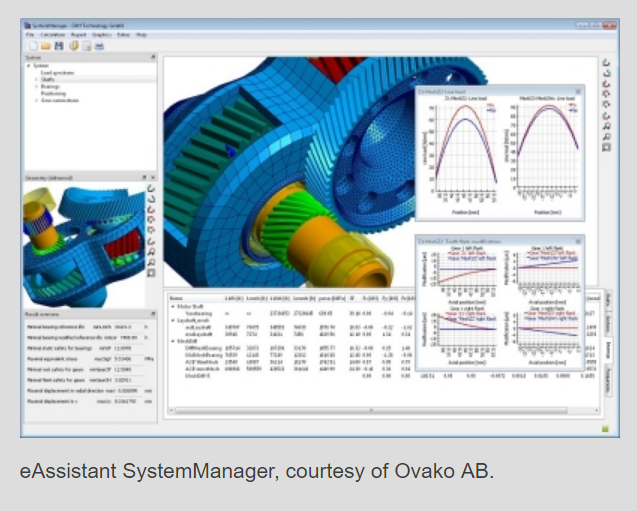
Task: Close the Geometry (deformed) panel
Action: click(153, 177)
